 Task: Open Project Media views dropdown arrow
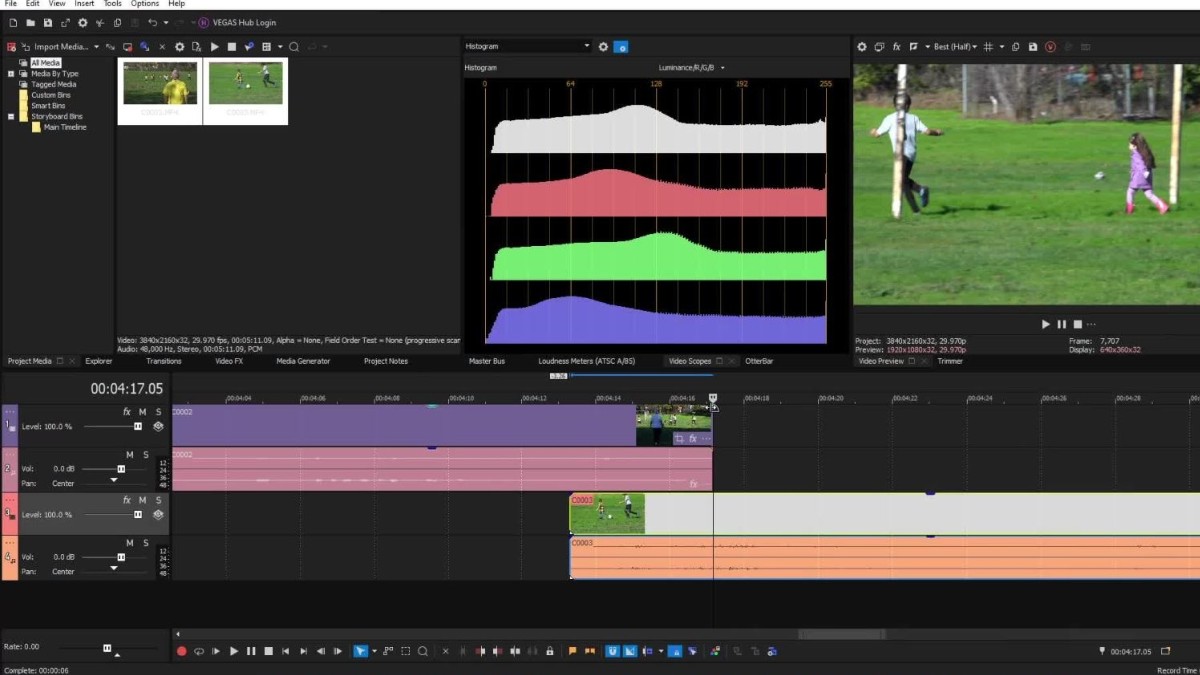coord(280,47)
